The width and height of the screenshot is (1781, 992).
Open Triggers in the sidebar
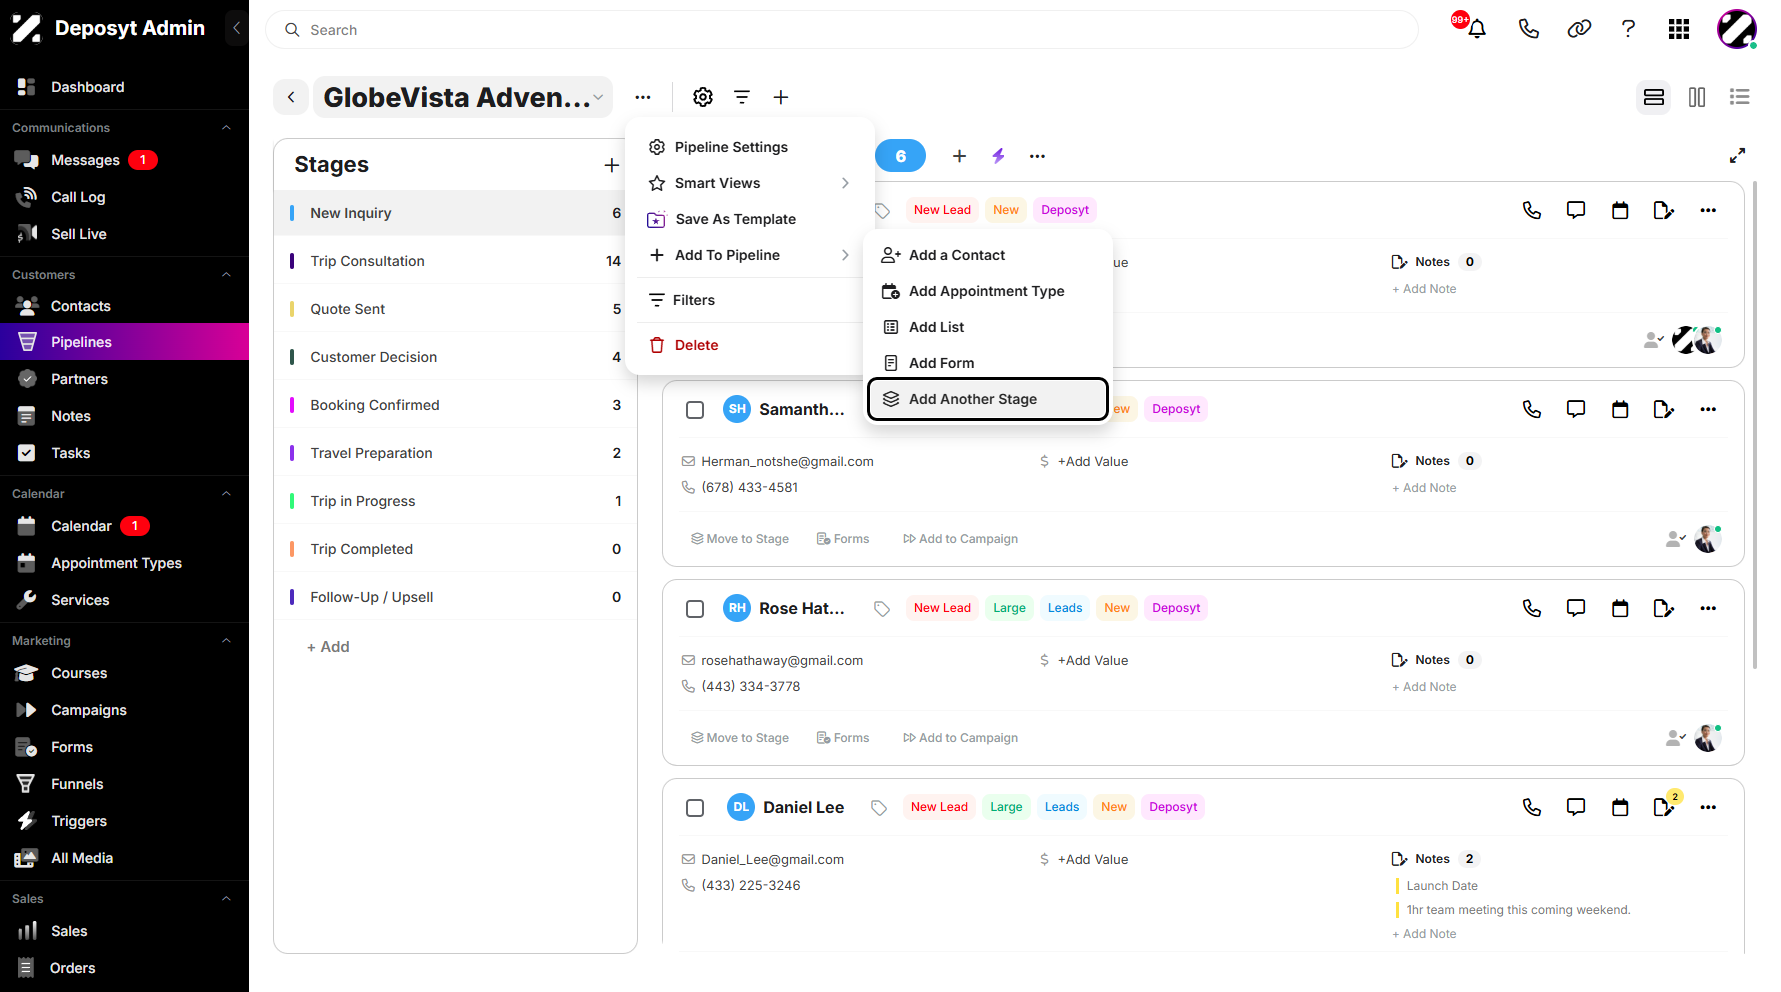click(124, 821)
